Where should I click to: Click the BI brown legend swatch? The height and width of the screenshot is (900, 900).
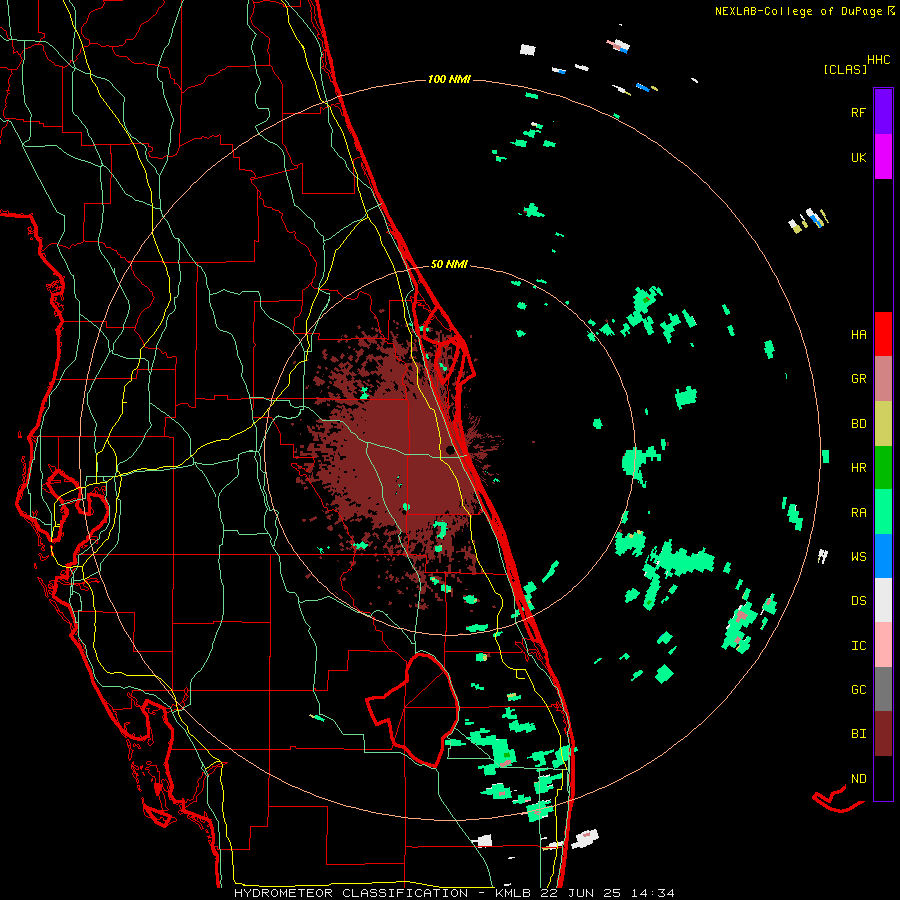tap(883, 733)
